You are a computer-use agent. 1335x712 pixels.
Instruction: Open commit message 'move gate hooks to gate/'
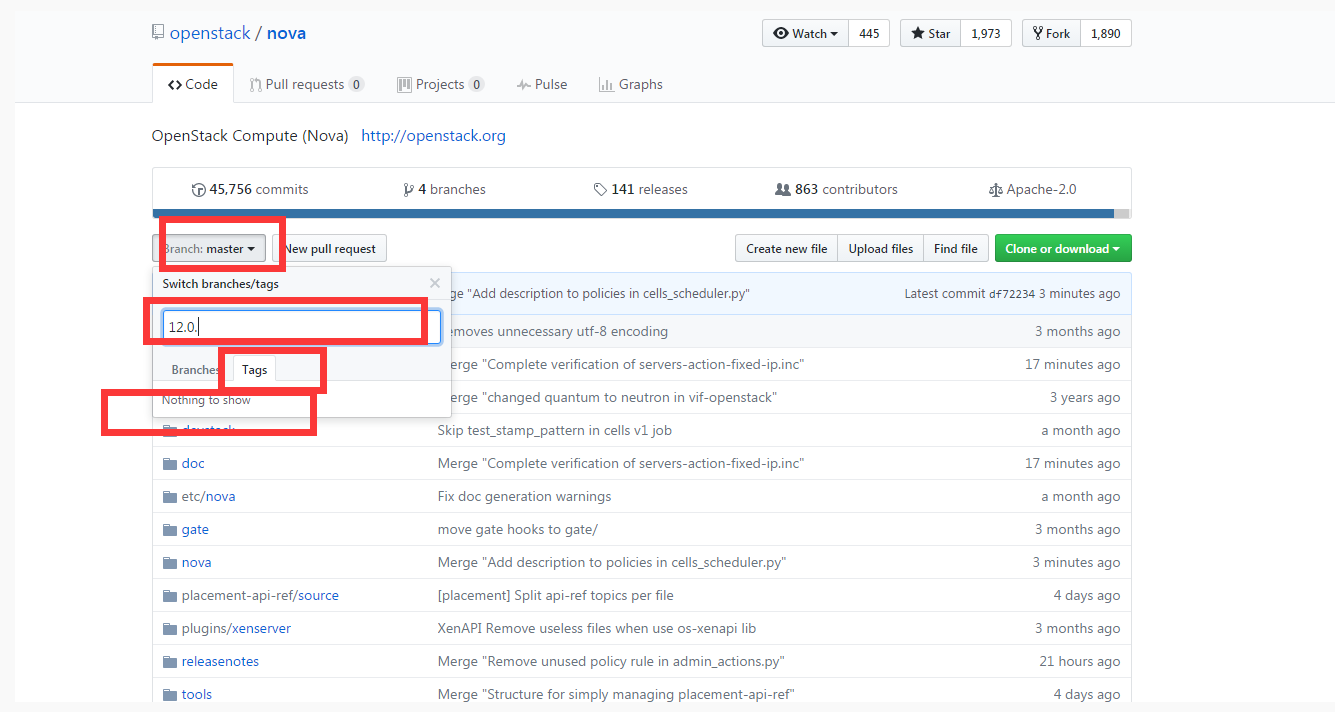[518, 529]
